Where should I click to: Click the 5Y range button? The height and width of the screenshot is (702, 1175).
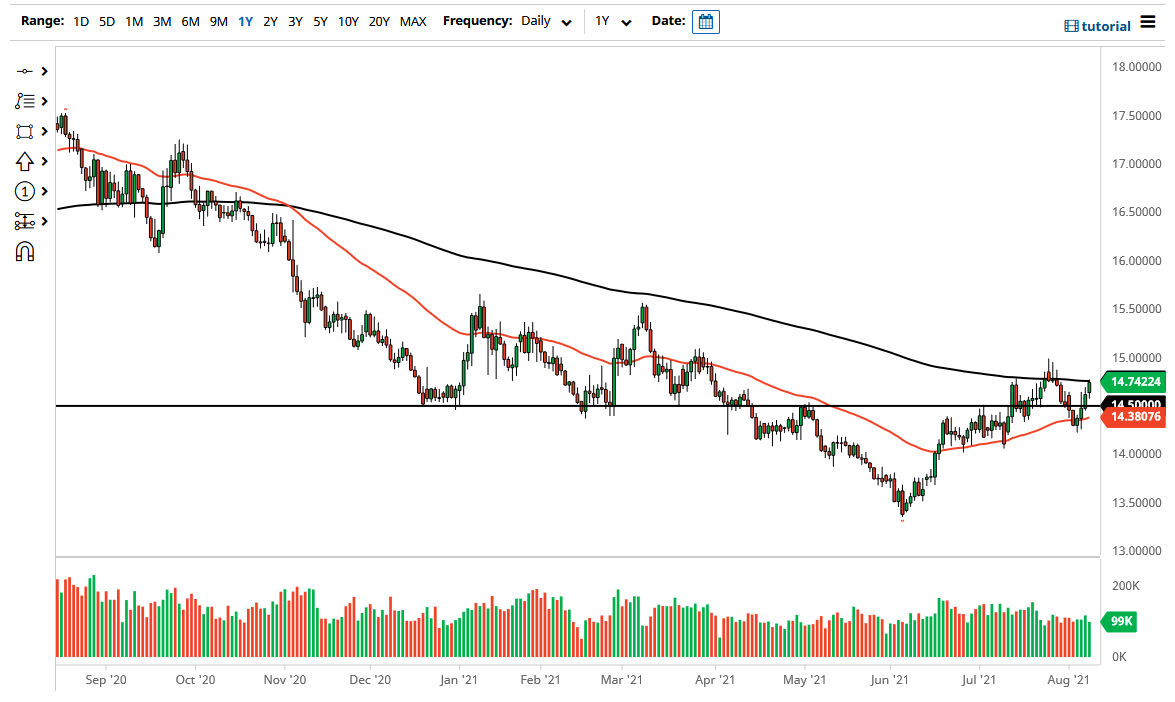[x=320, y=21]
